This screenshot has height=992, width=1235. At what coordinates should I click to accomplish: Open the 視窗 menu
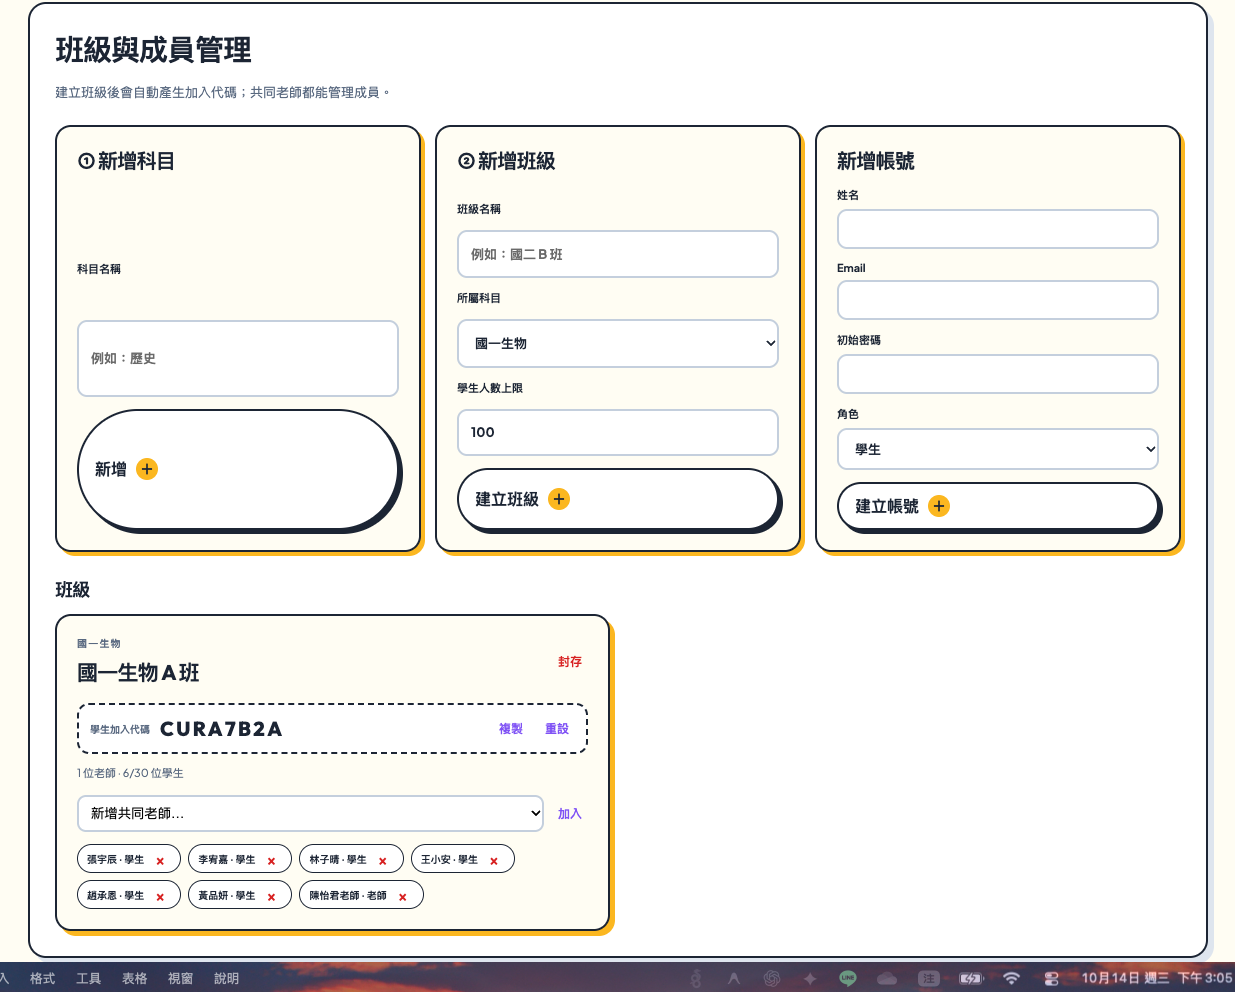point(180,978)
